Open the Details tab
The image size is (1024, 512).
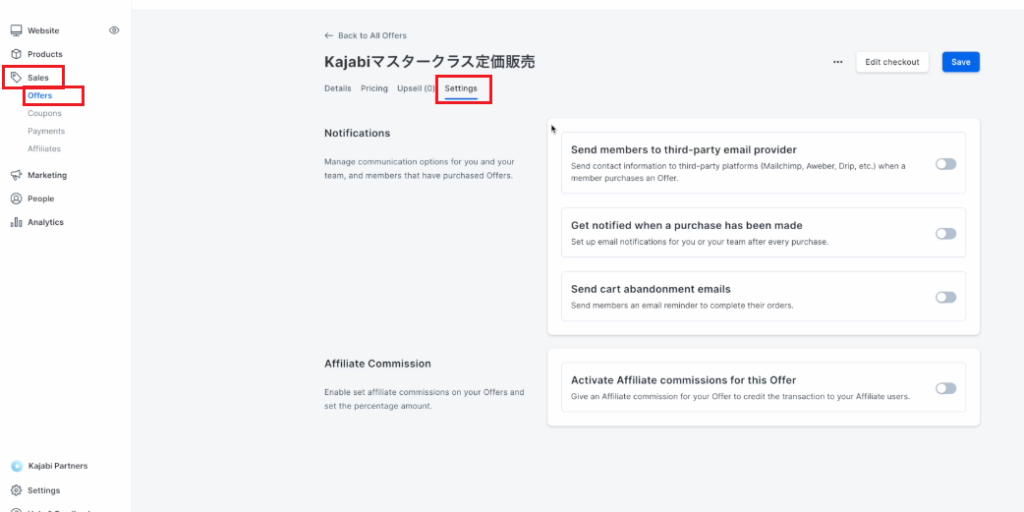click(338, 88)
